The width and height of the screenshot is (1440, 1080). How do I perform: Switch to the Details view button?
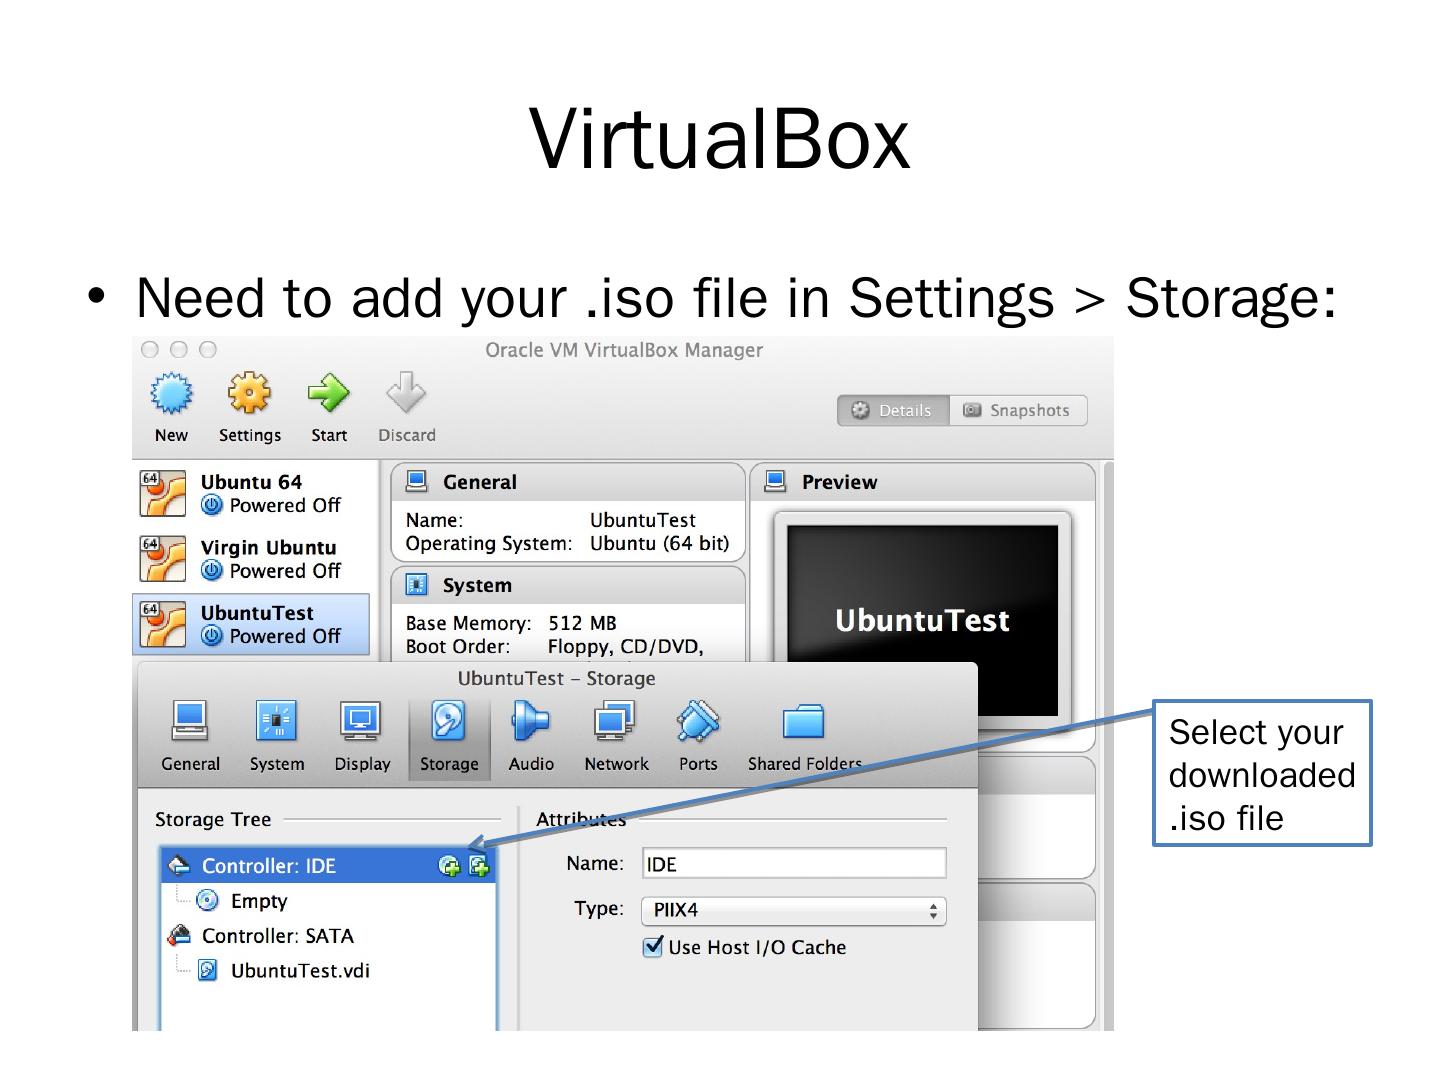coord(893,410)
